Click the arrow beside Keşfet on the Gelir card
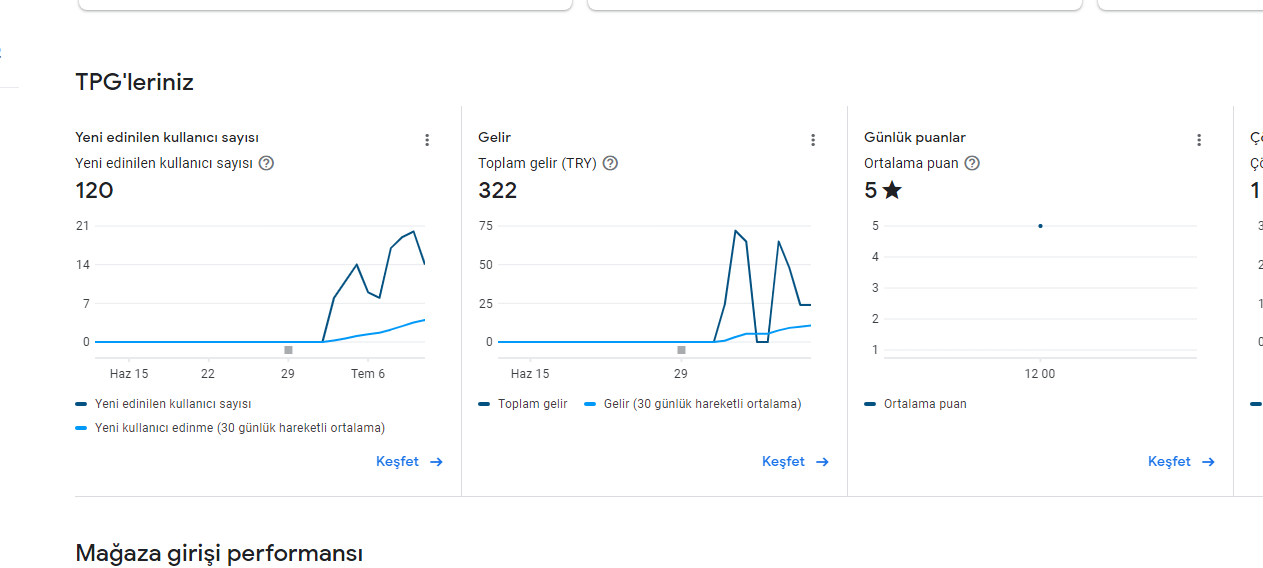This screenshot has height=568, width=1263. click(822, 462)
